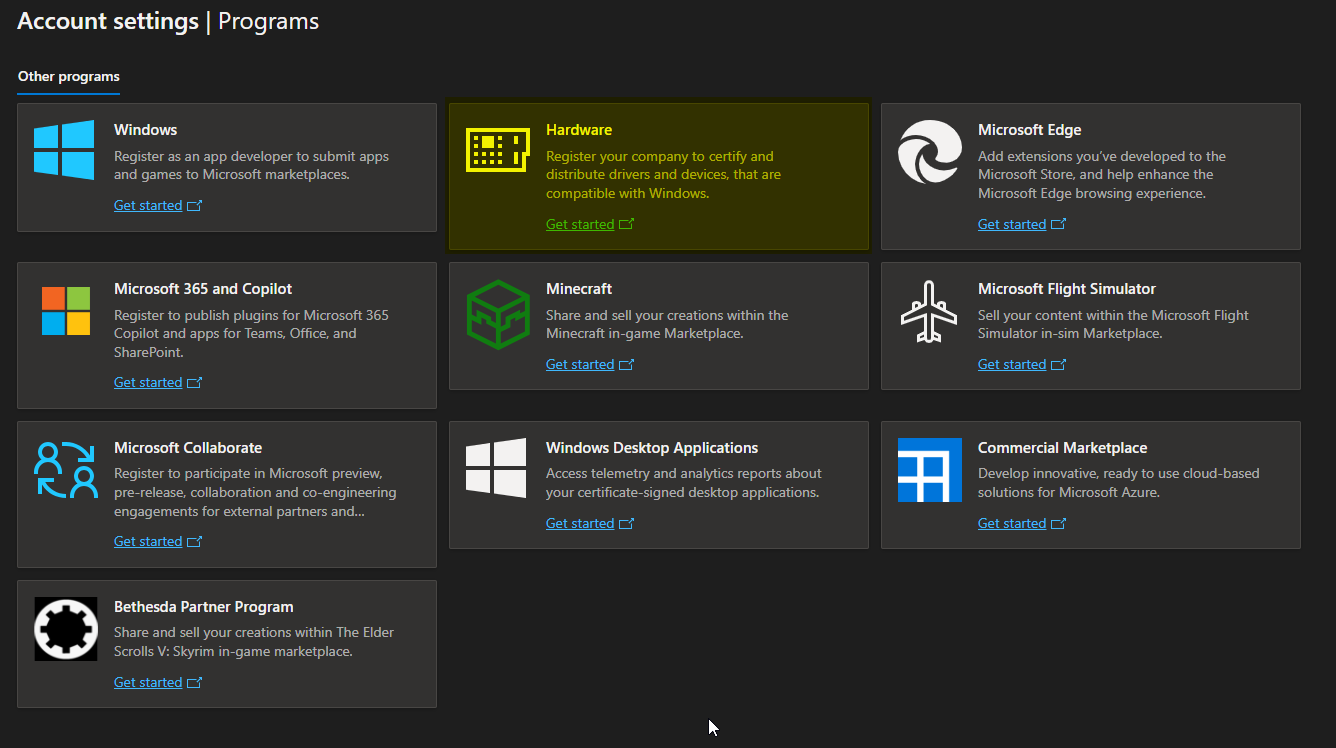The height and width of the screenshot is (748, 1336).
Task: Open Get started link for Minecraft
Action: pos(580,365)
